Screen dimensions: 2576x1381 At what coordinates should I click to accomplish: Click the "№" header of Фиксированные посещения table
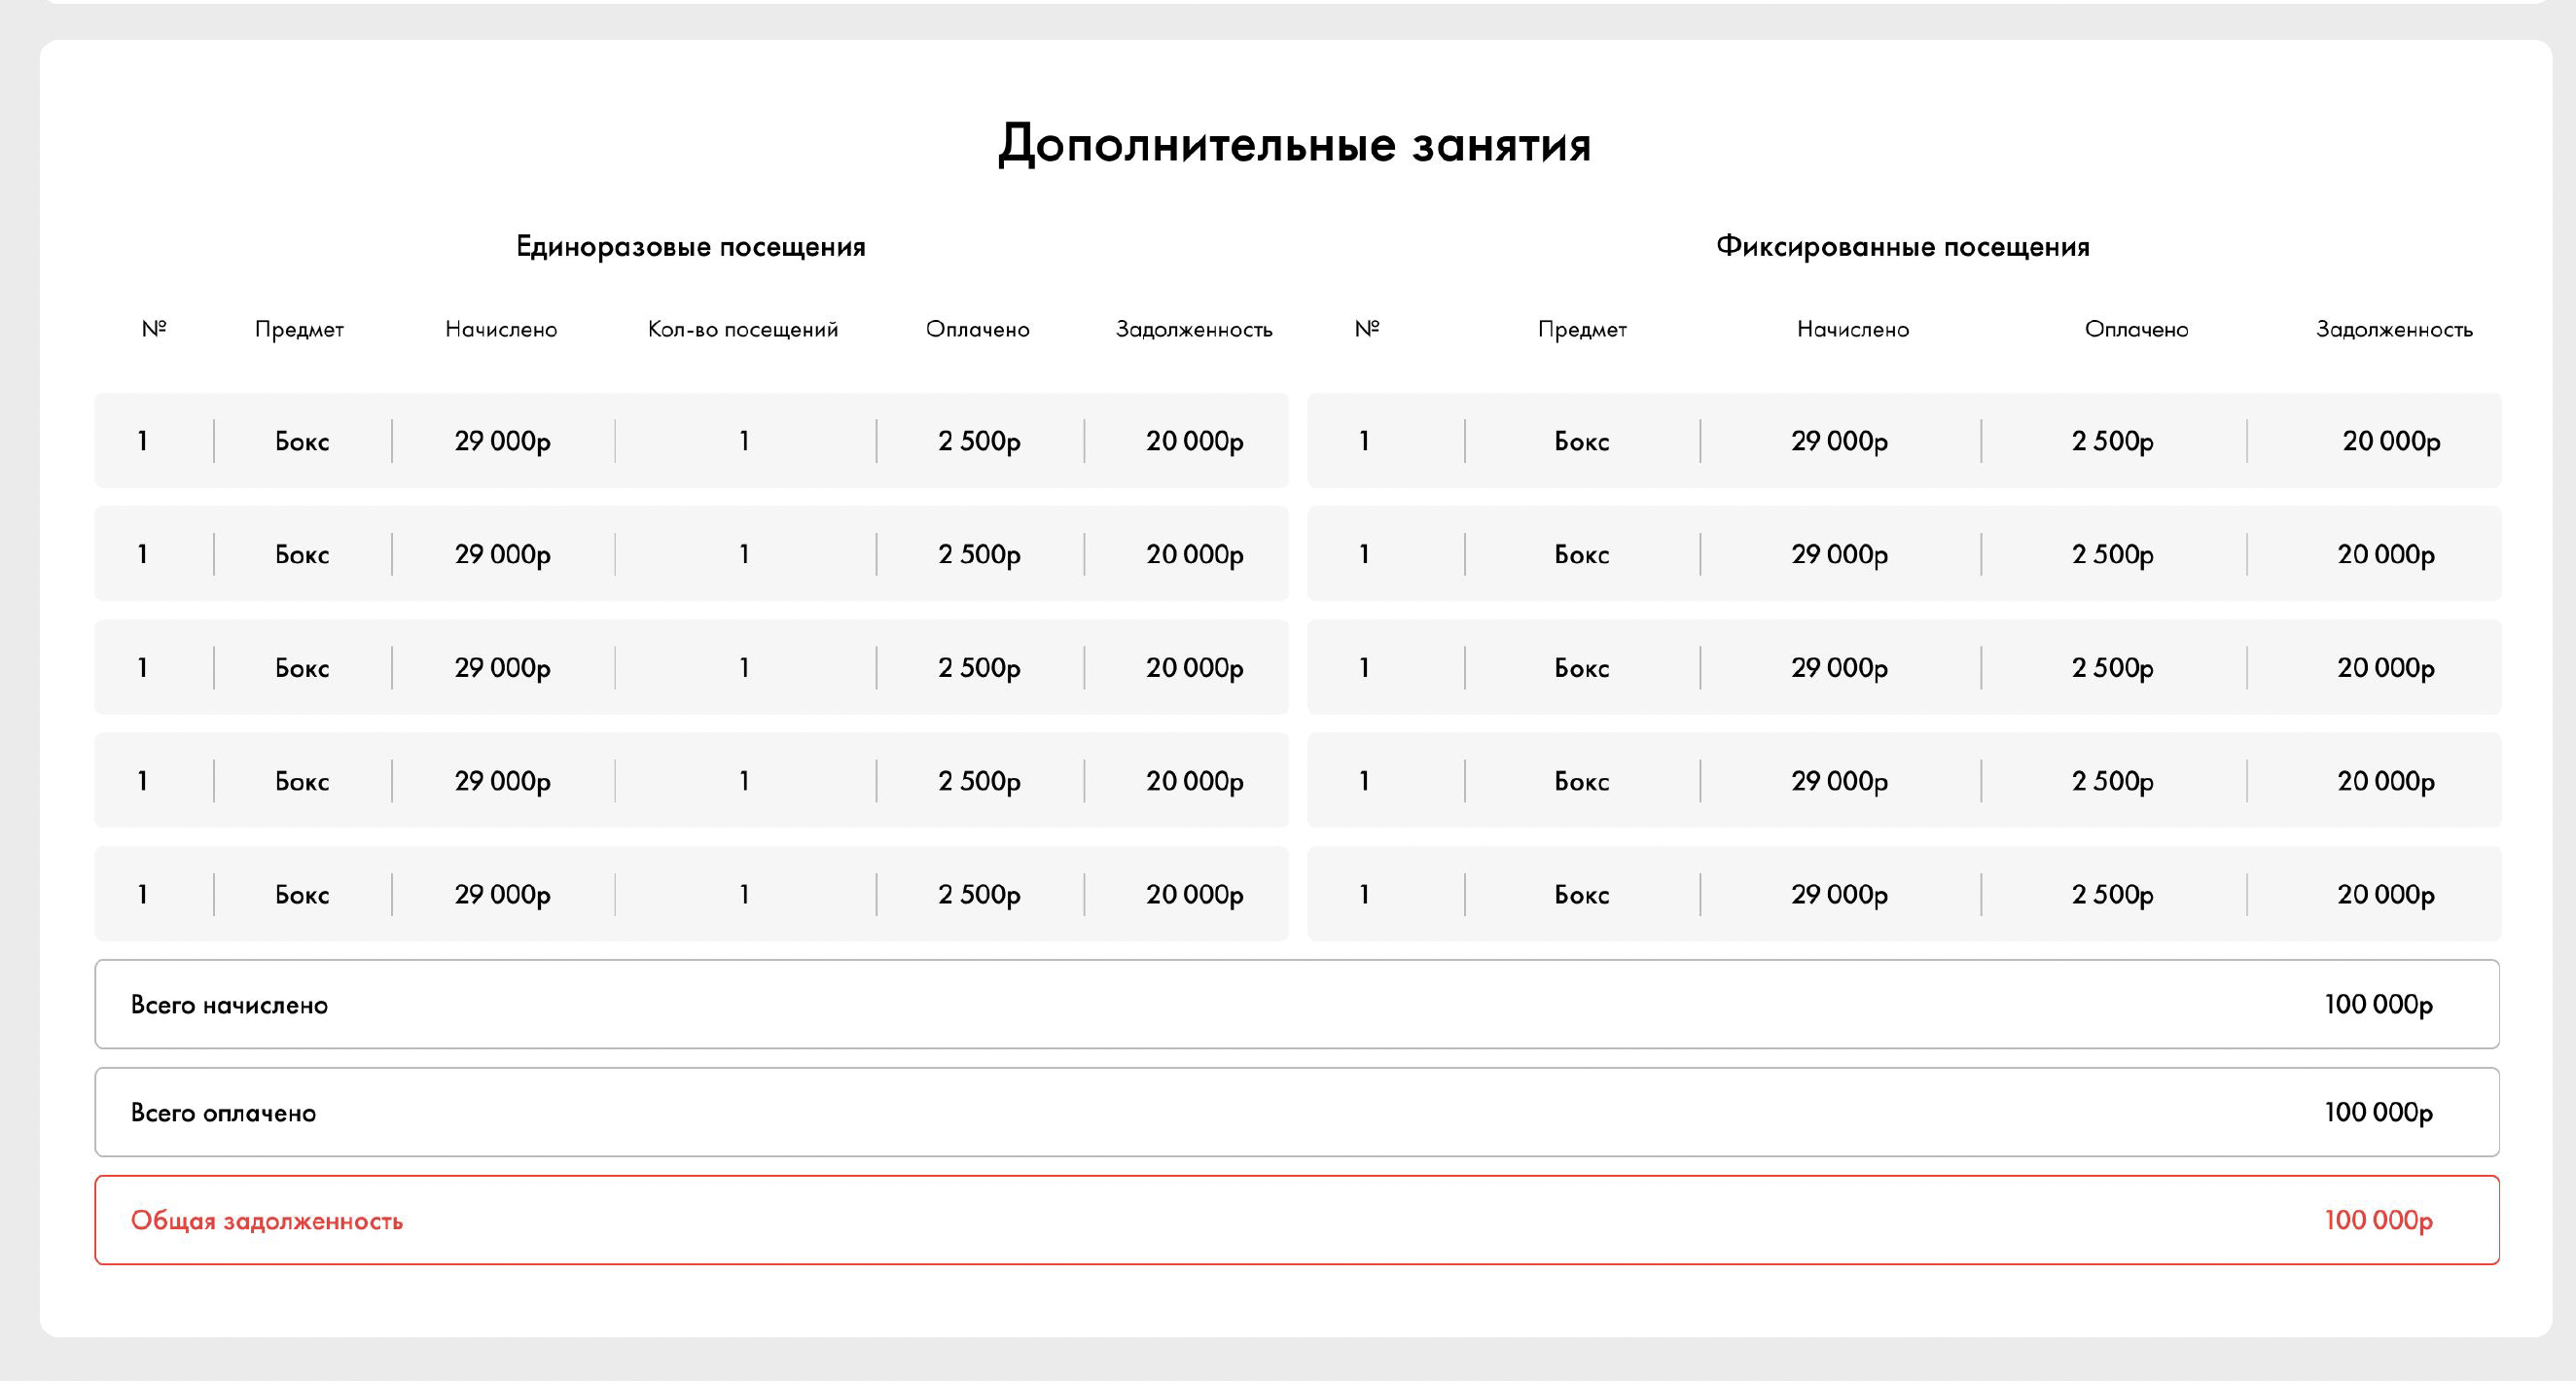tap(1366, 329)
